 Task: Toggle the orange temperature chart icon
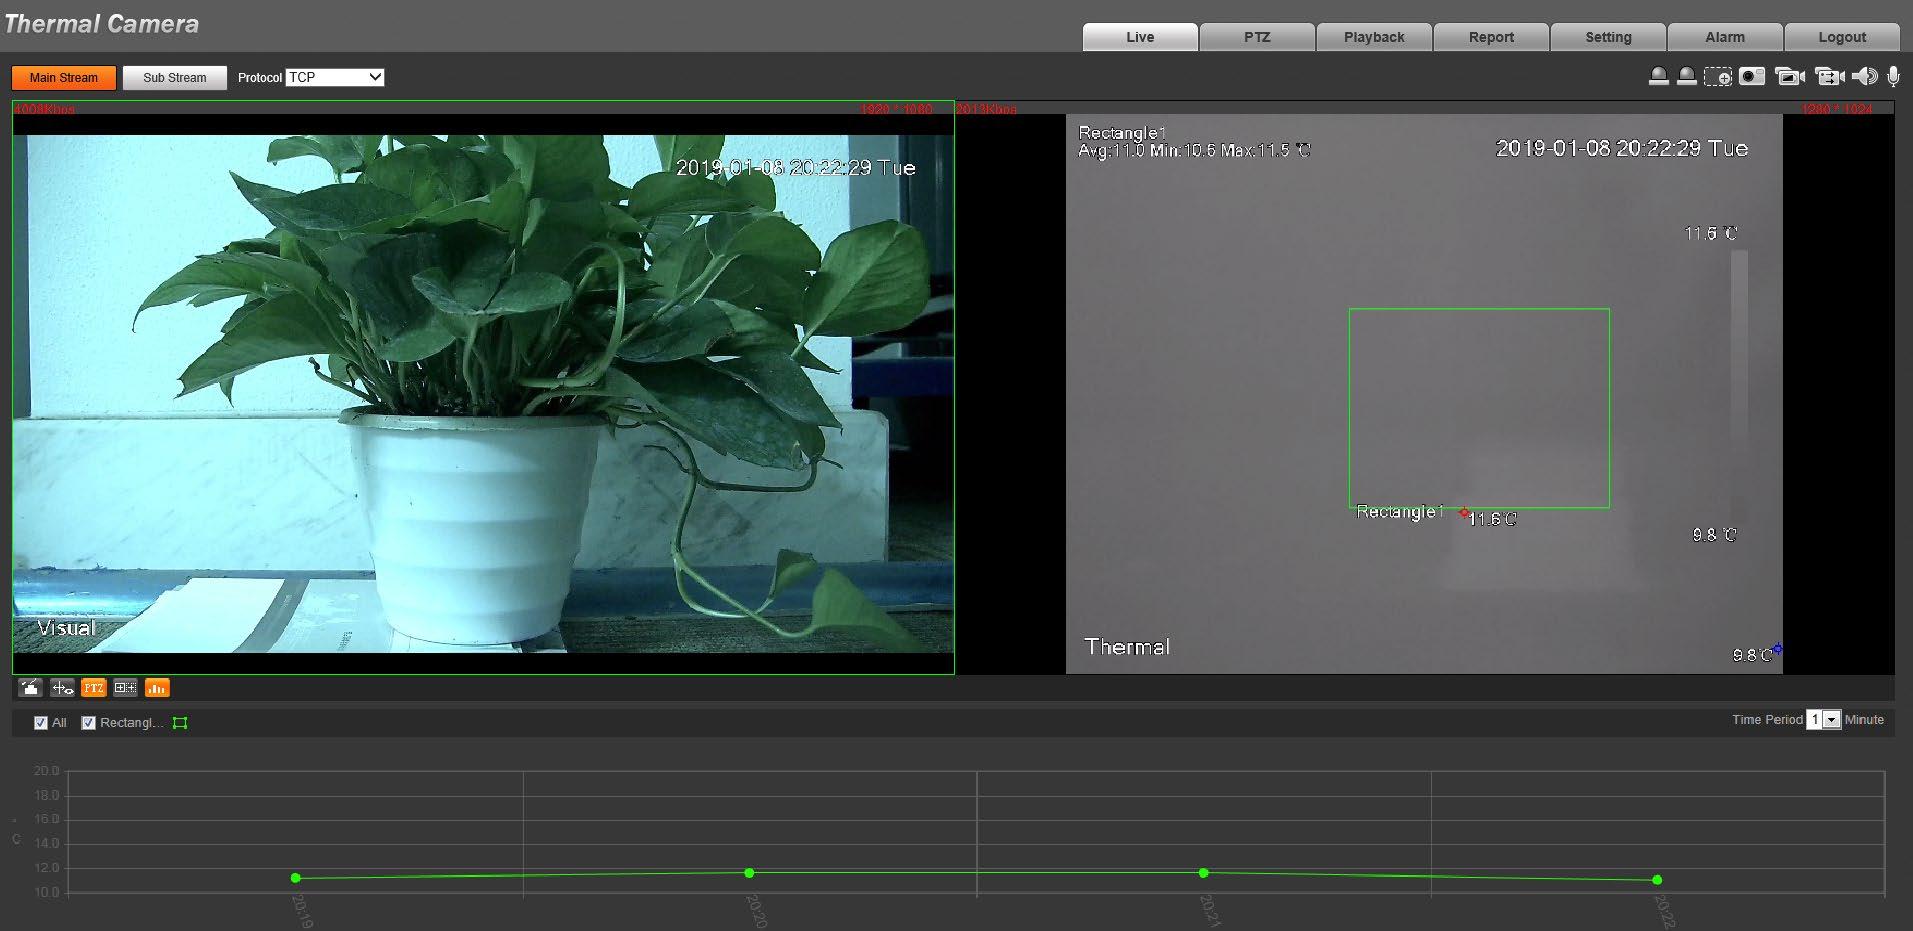pos(157,688)
